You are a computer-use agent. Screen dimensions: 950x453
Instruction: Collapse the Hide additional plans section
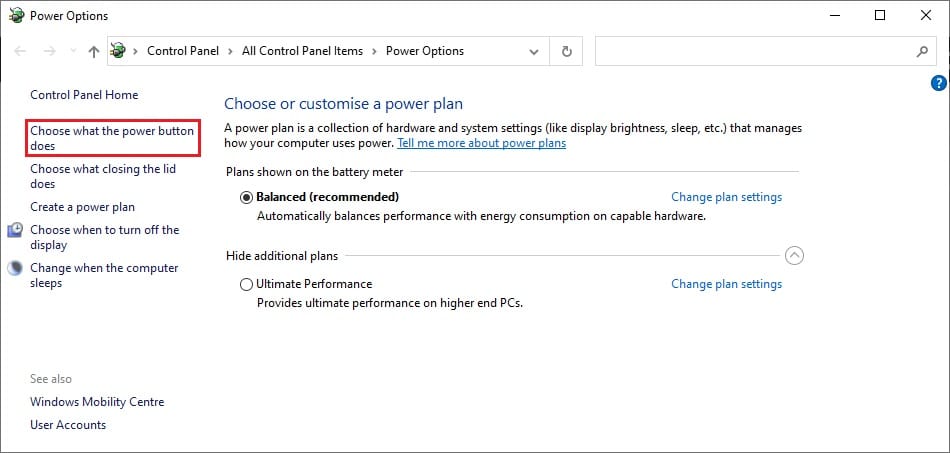click(x=794, y=256)
